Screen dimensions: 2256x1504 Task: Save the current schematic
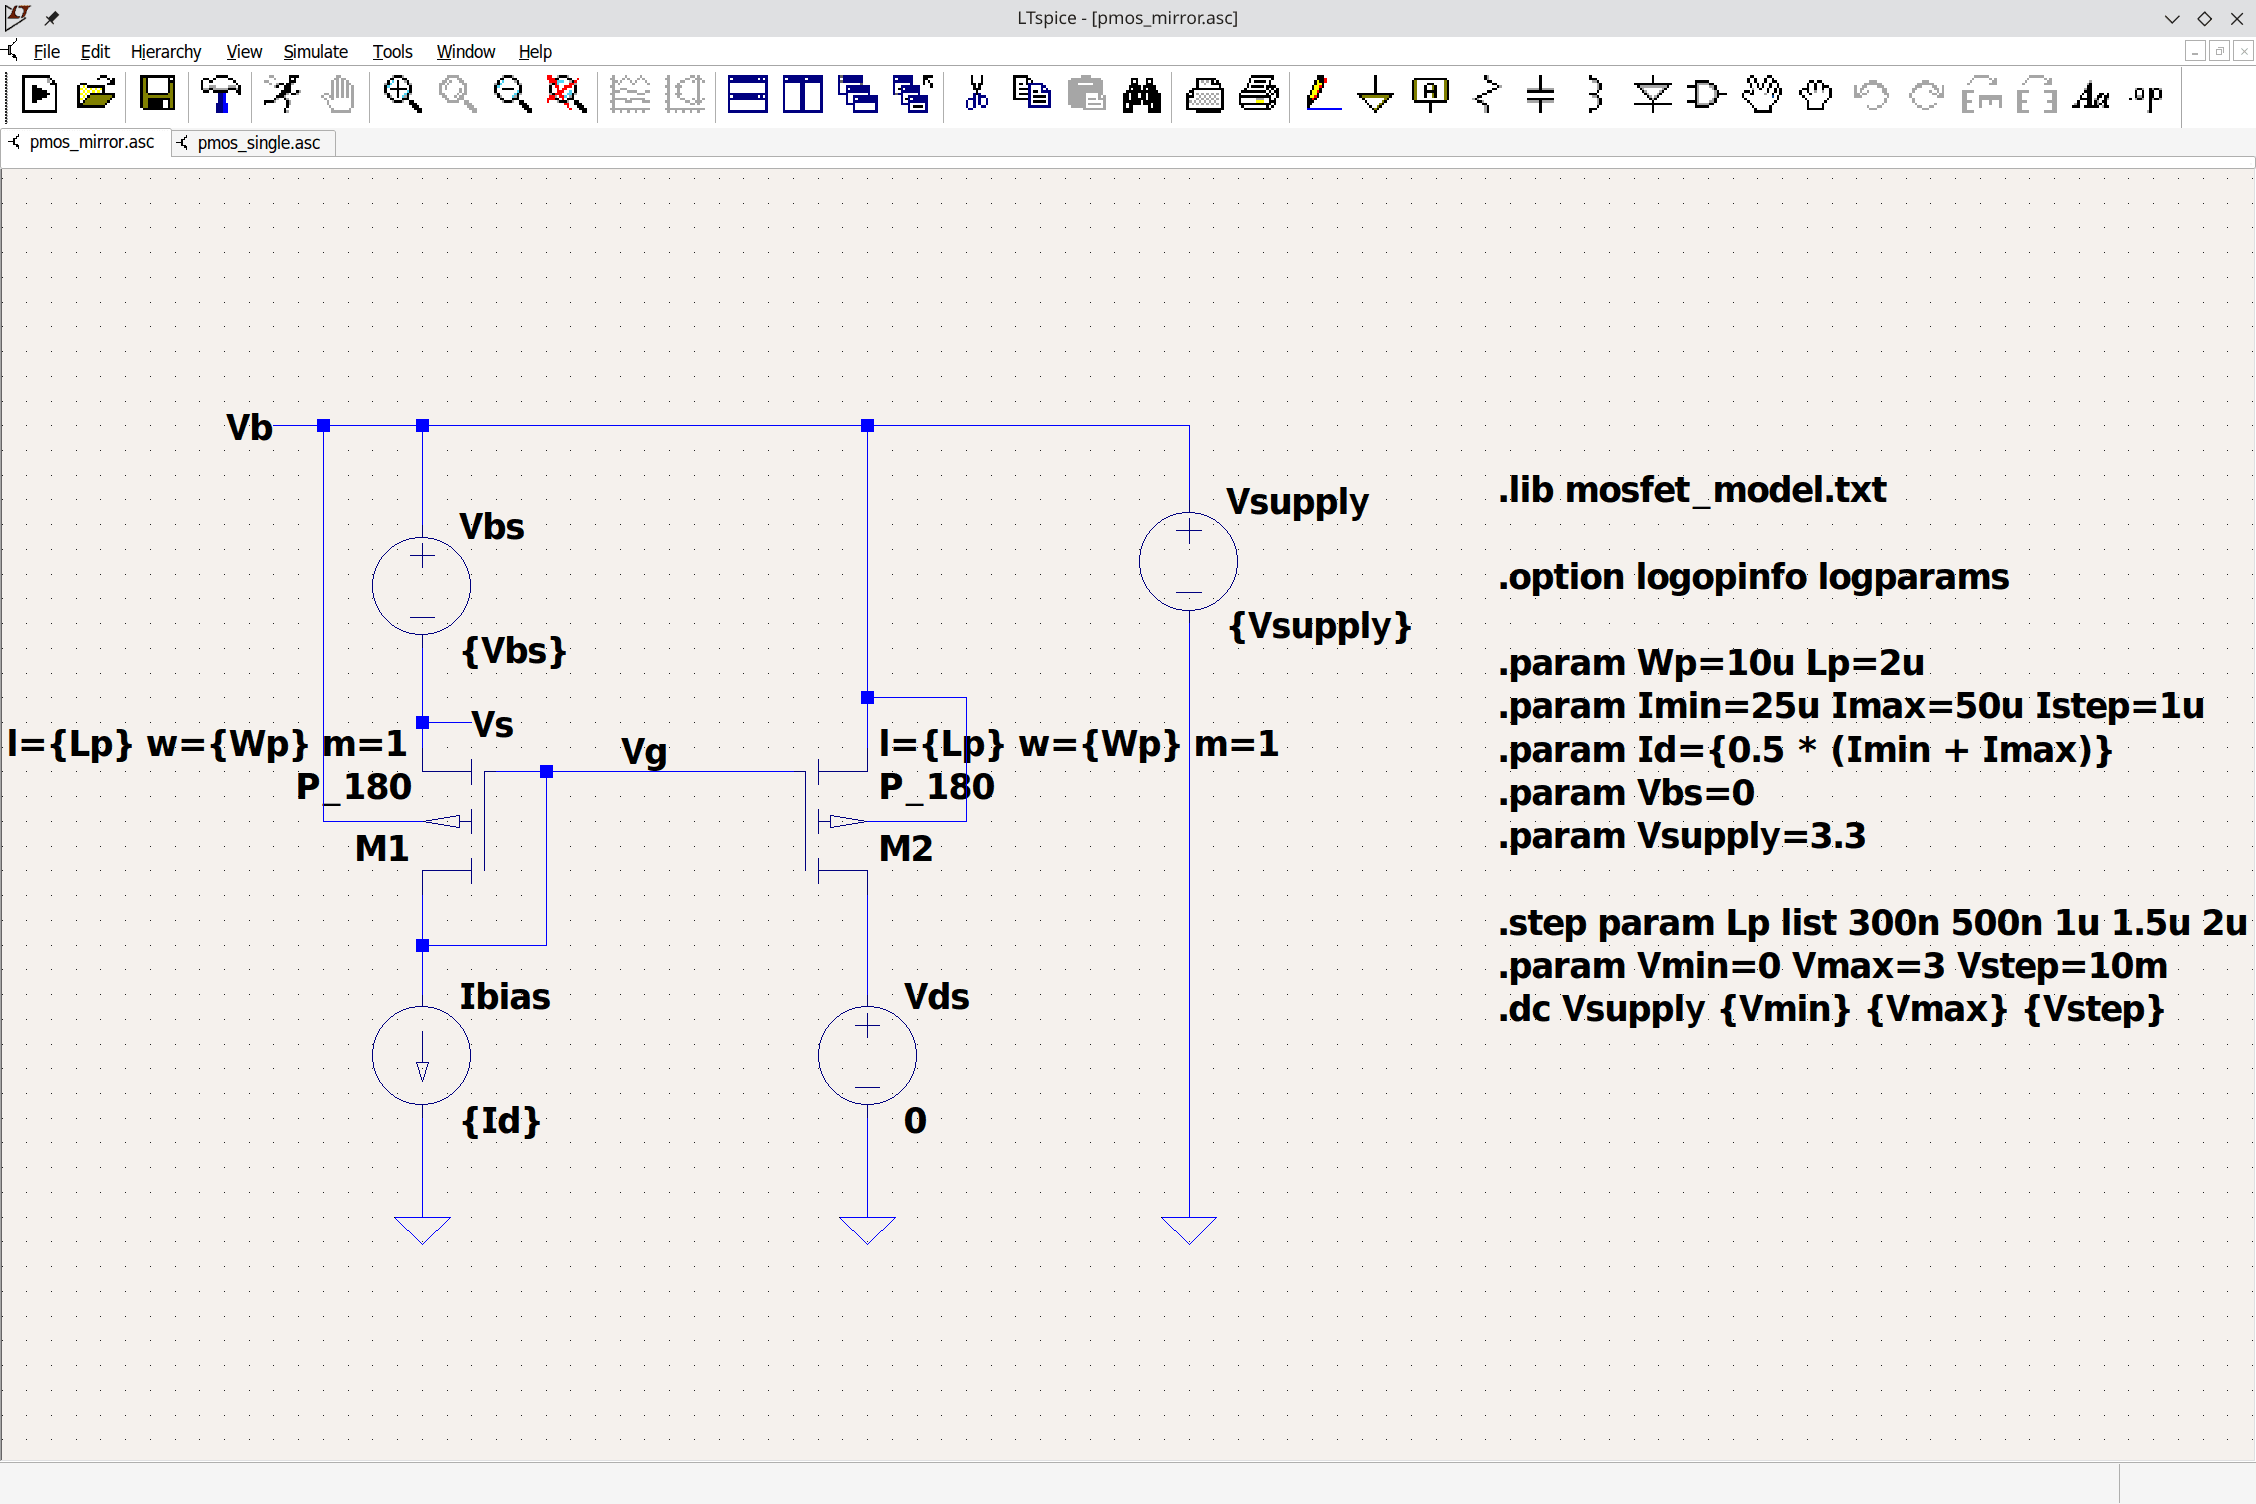pyautogui.click(x=156, y=95)
